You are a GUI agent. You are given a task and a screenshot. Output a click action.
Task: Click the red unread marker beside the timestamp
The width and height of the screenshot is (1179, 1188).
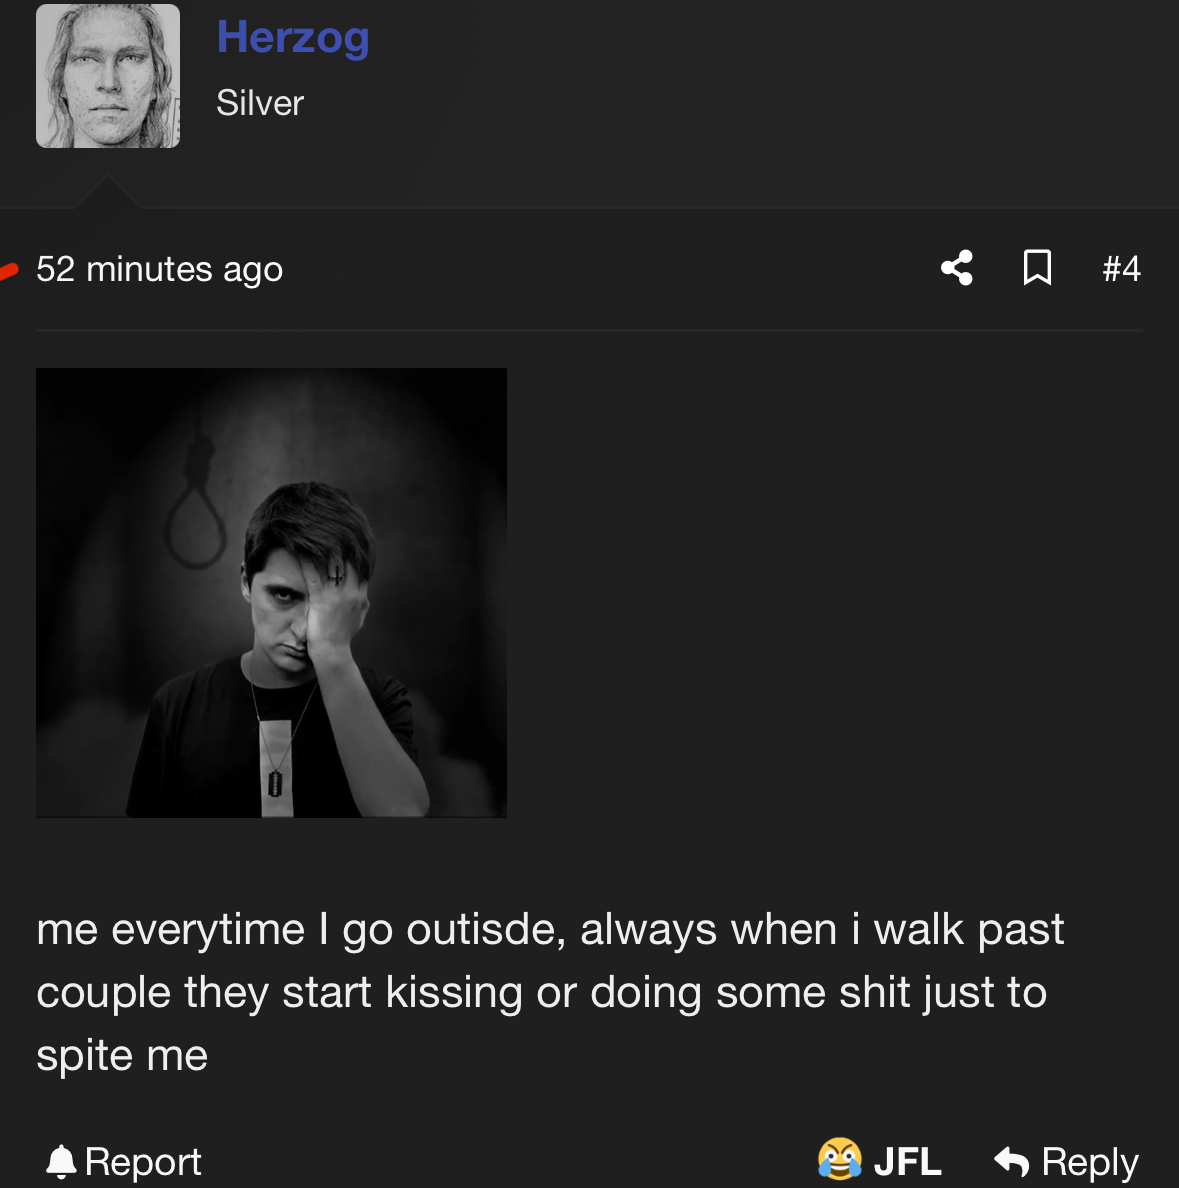(8, 270)
